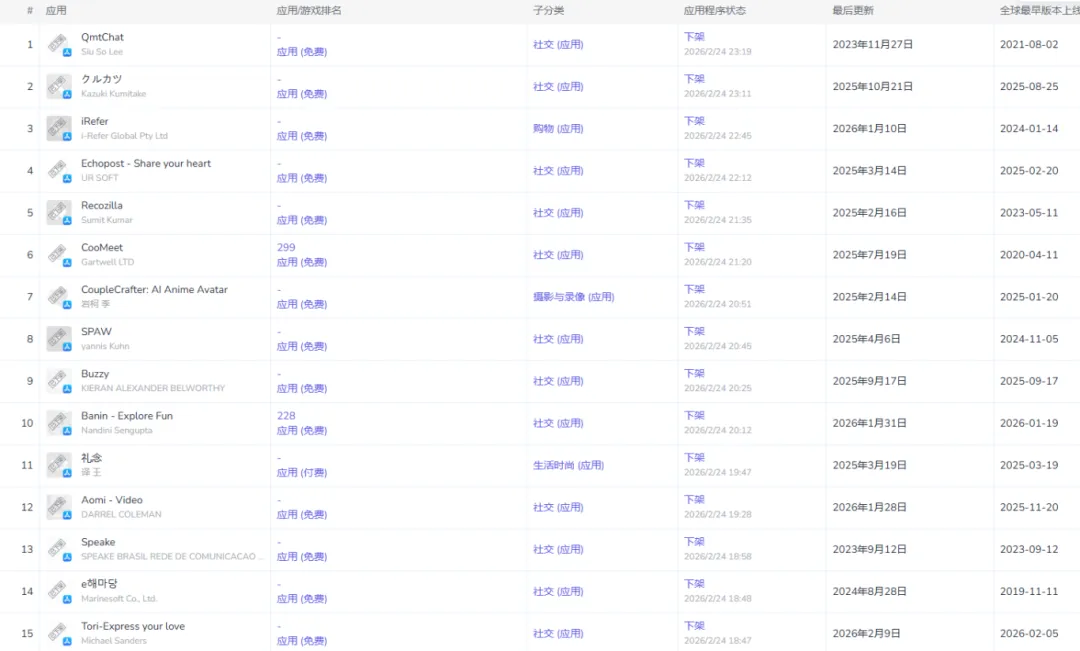Open the Aomi - Video app icon

coord(59,507)
